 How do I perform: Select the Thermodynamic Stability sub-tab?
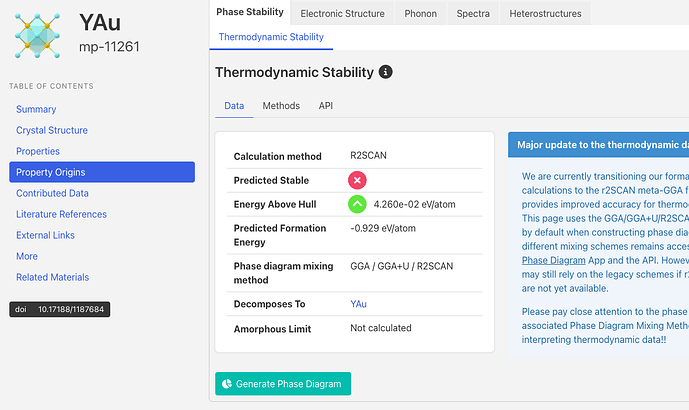click(271, 37)
